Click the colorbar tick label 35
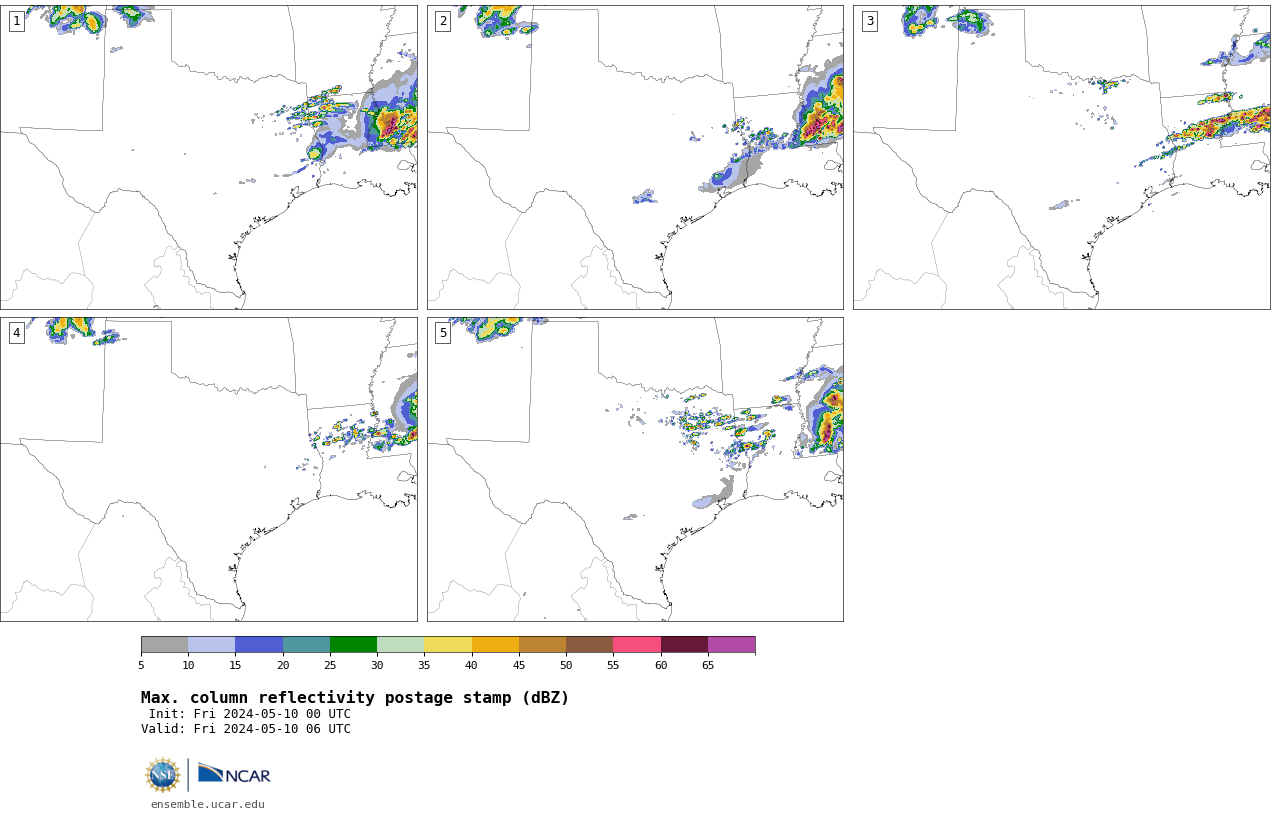Image resolution: width=1280 pixels, height=815 pixels. click(424, 666)
